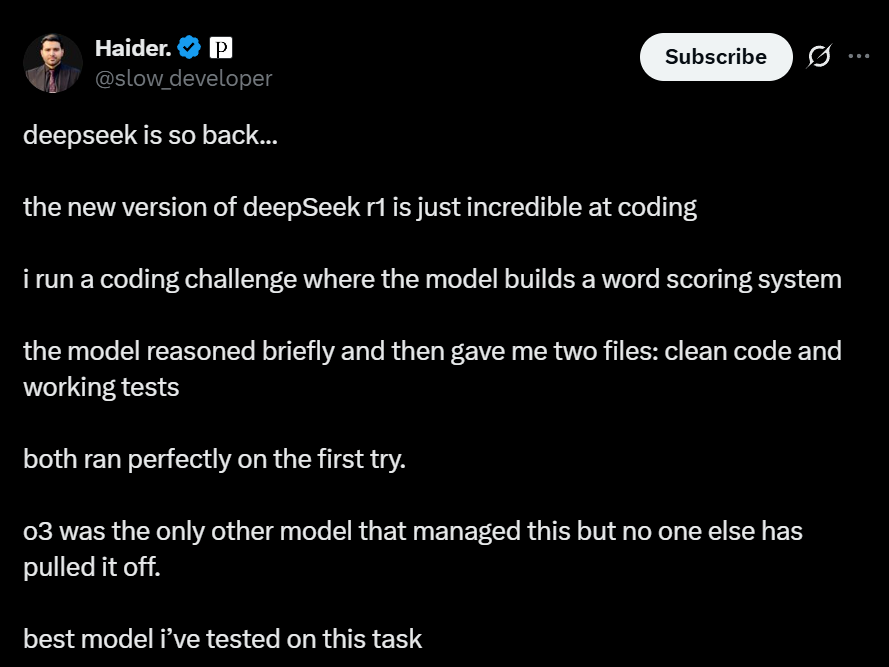Click the words "deepSeek r1" in the post
This screenshot has width=889, height=667.
click(x=314, y=208)
